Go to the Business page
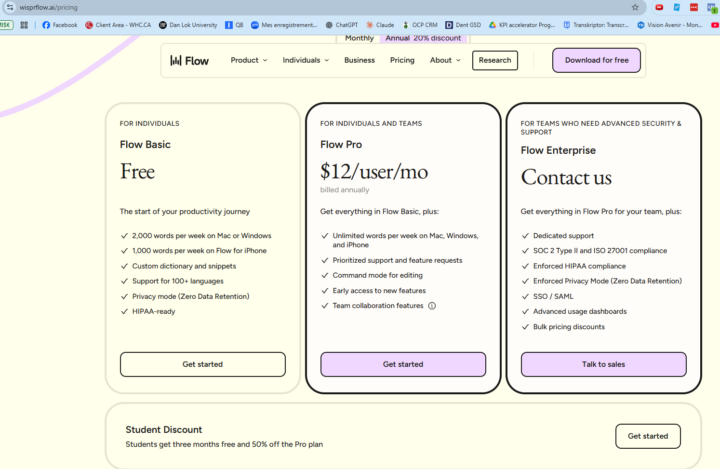Screen dimensions: 720x469 [359, 60]
